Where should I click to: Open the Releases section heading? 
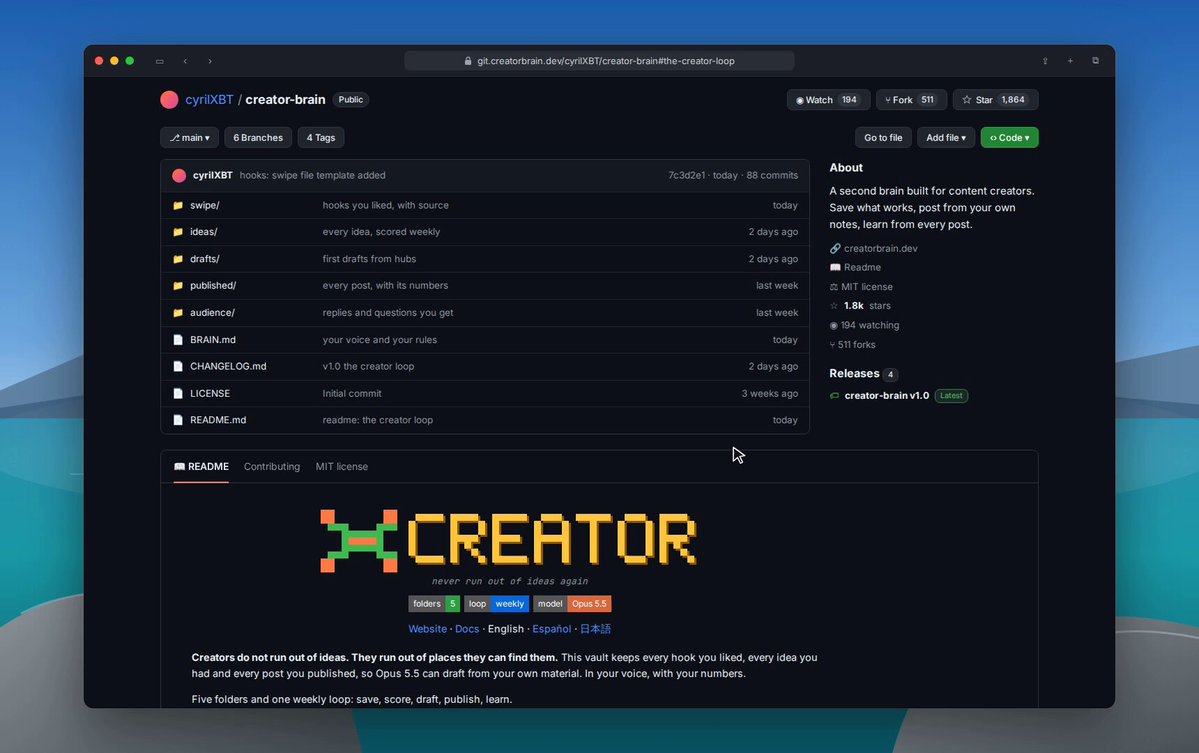pos(854,373)
